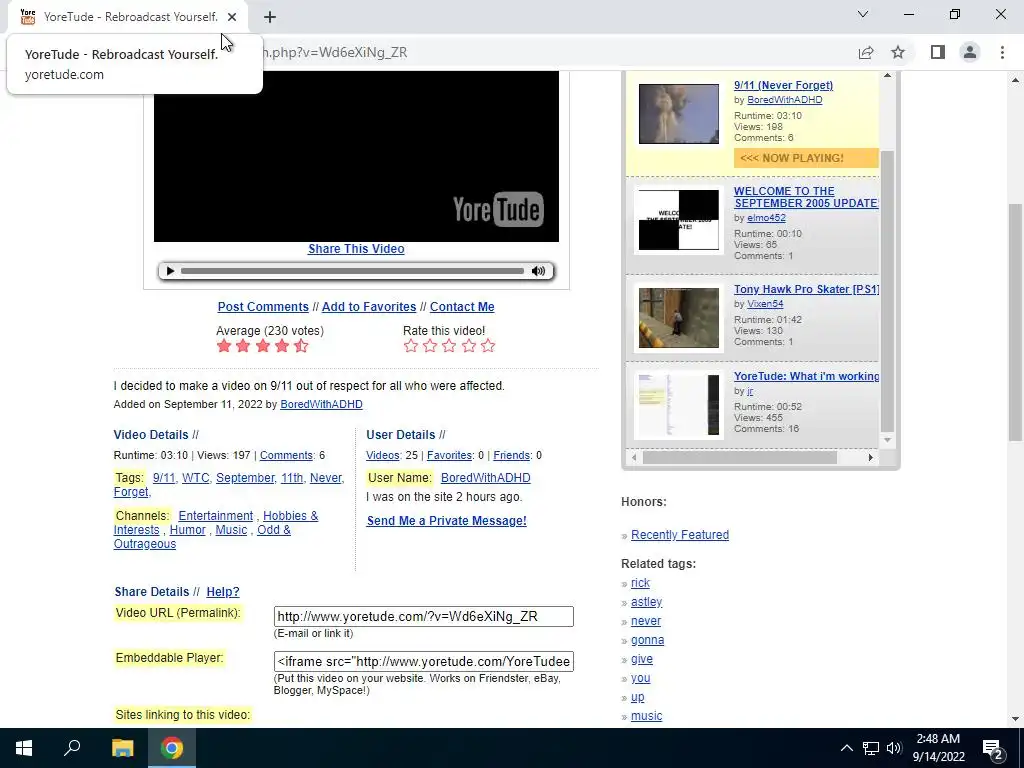Open the Help? link in Share Details
1024x768 pixels.
pyautogui.click(x=223, y=592)
